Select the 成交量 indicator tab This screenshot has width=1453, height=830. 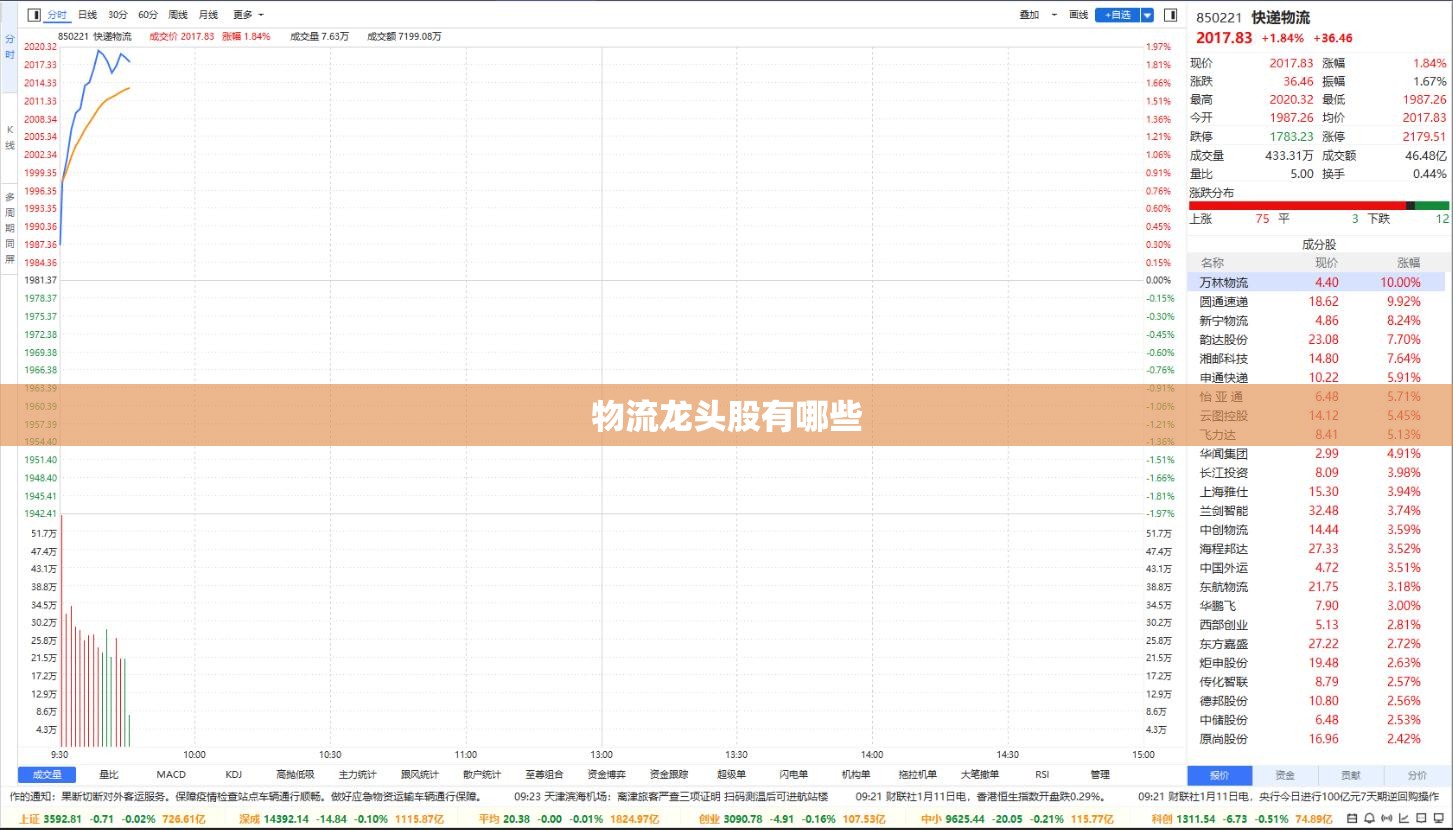click(x=47, y=774)
